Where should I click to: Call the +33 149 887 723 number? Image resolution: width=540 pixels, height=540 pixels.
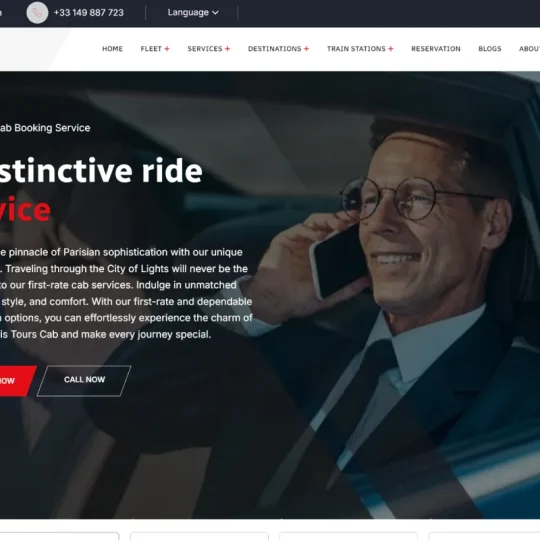(89, 13)
